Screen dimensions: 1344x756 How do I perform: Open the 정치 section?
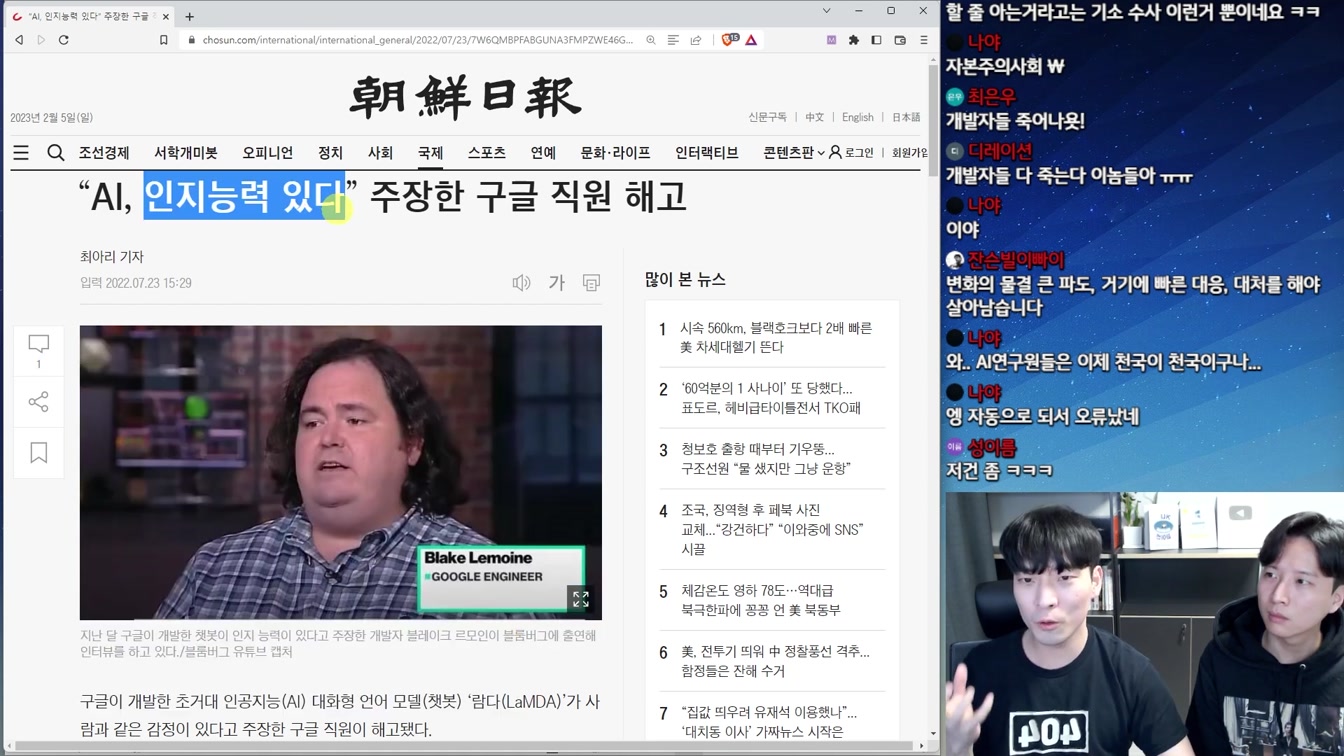(x=330, y=153)
